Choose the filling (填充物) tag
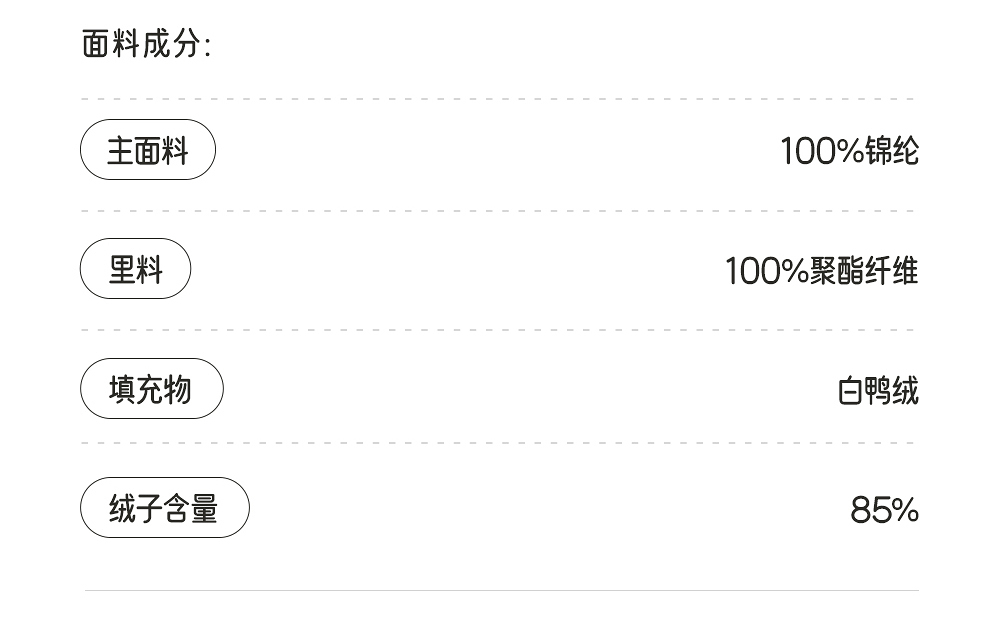Viewport: 1000px width, 633px height. pos(151,389)
